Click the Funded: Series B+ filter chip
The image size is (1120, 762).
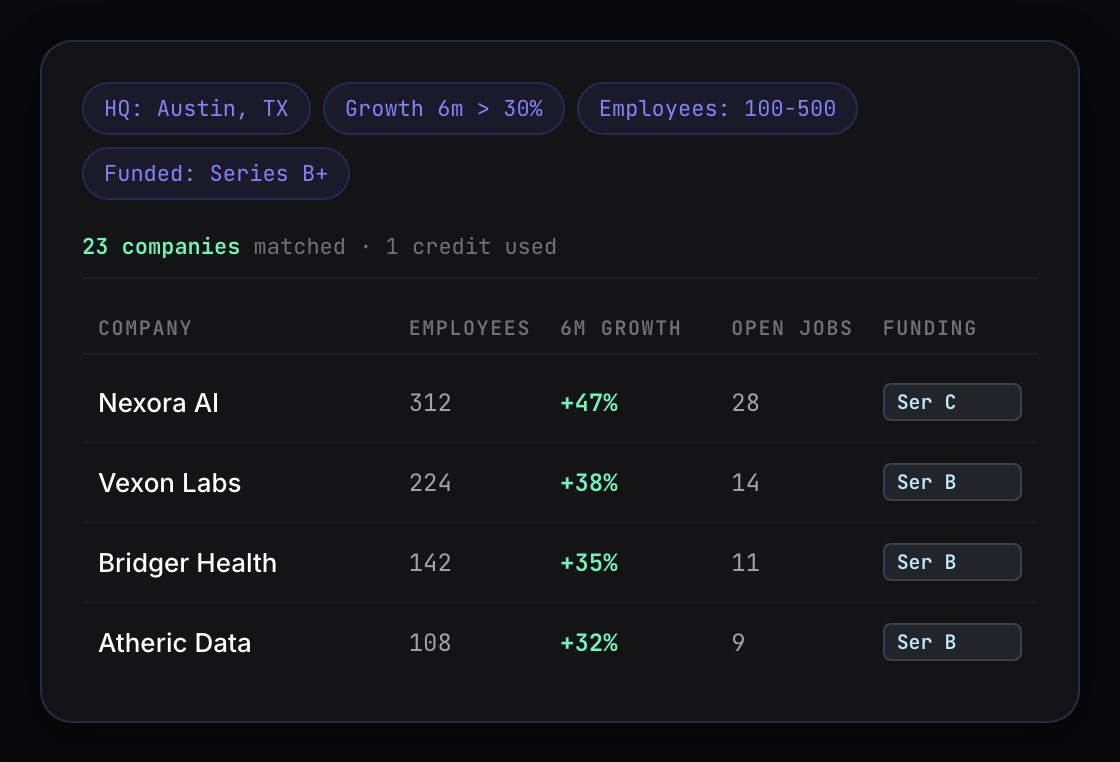(x=216, y=174)
